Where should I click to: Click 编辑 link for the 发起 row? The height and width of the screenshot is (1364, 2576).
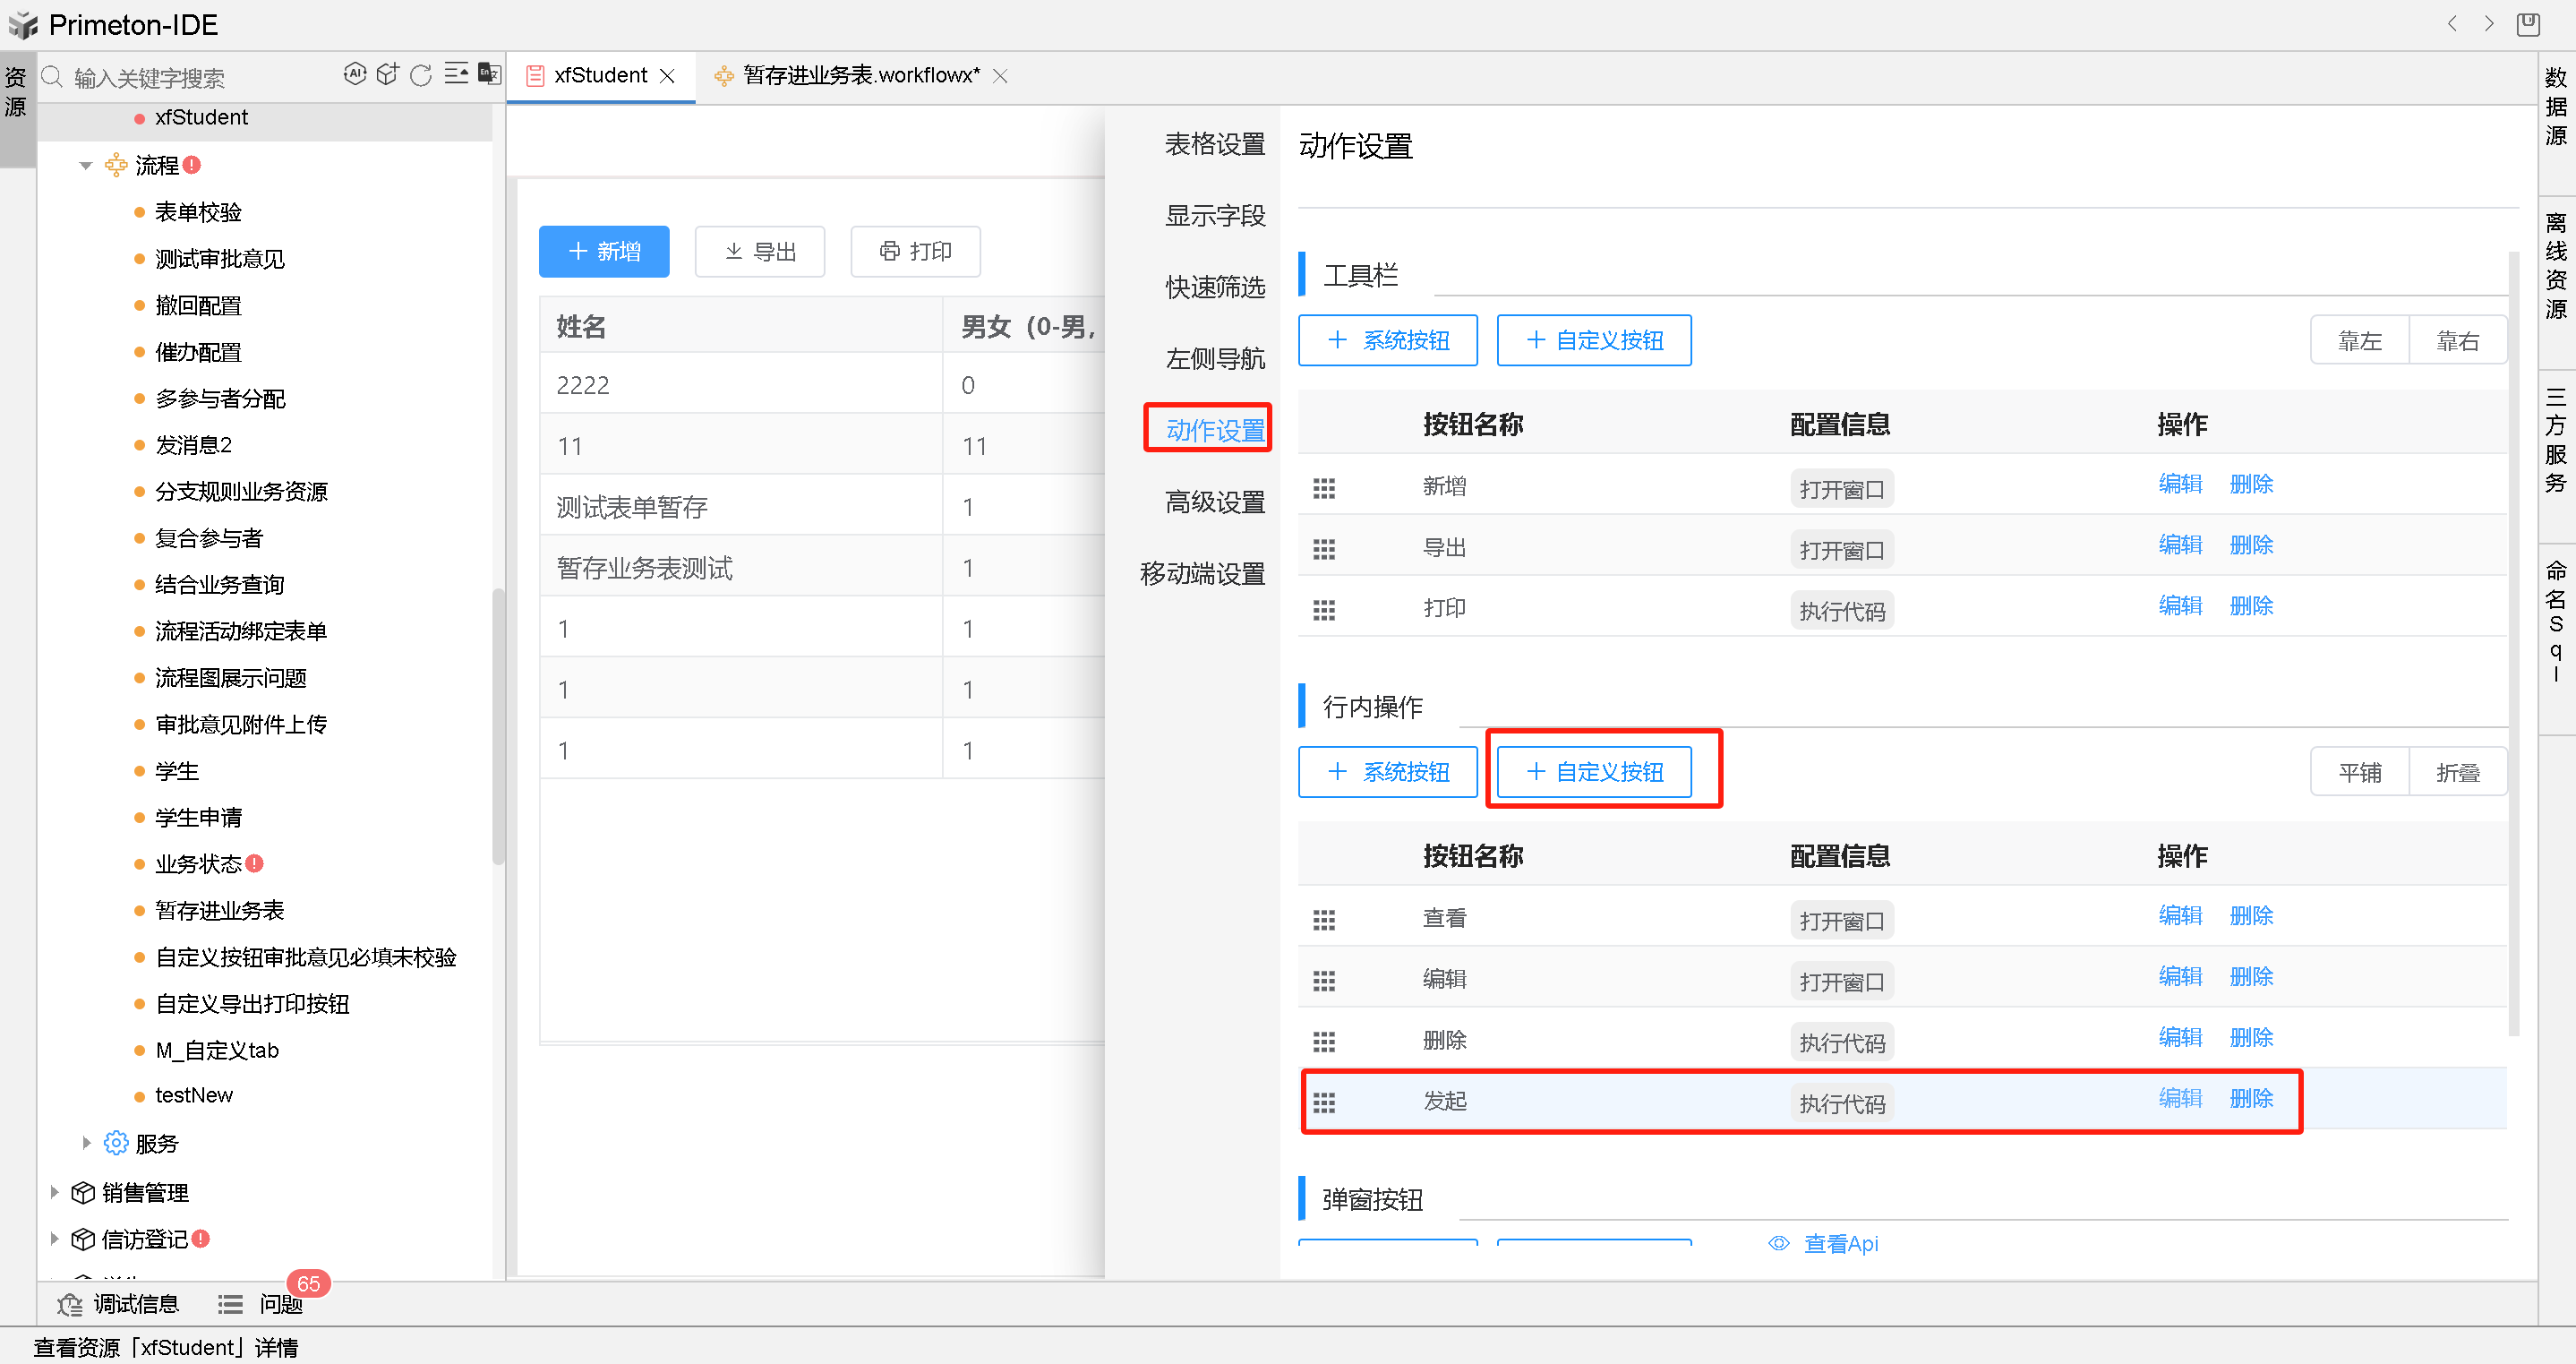click(2180, 1098)
